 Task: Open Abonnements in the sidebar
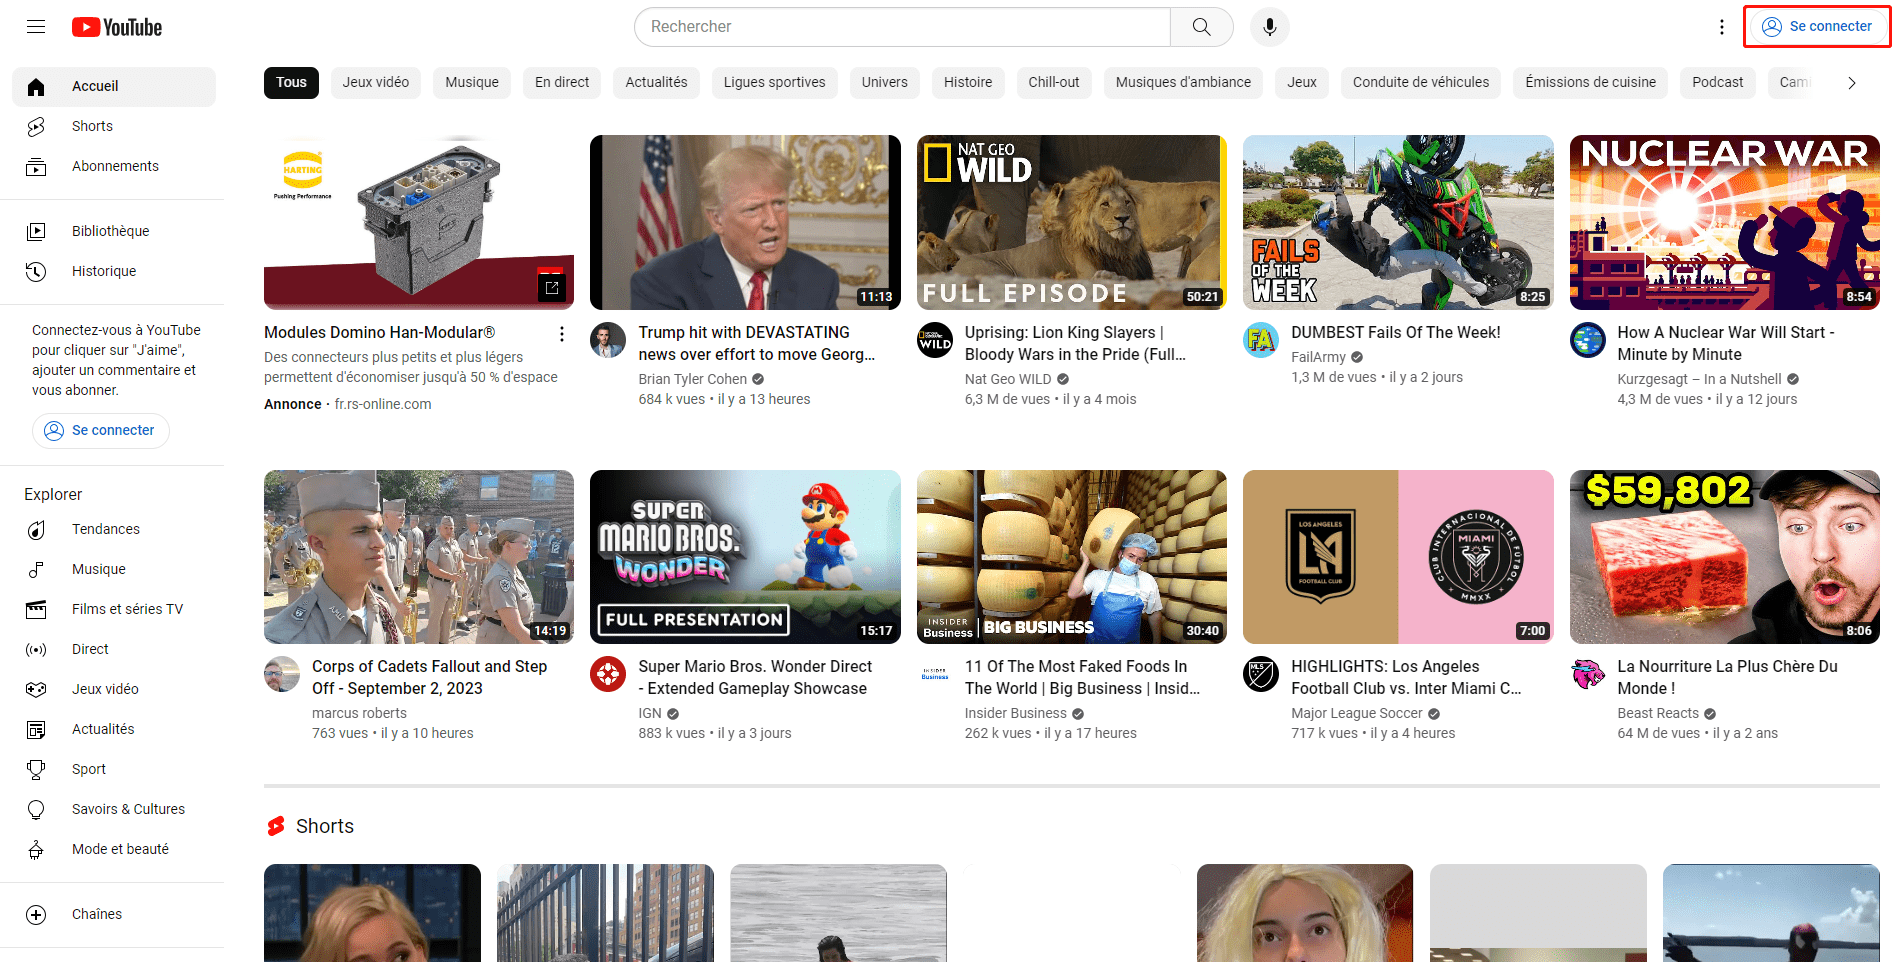pyautogui.click(x=114, y=167)
